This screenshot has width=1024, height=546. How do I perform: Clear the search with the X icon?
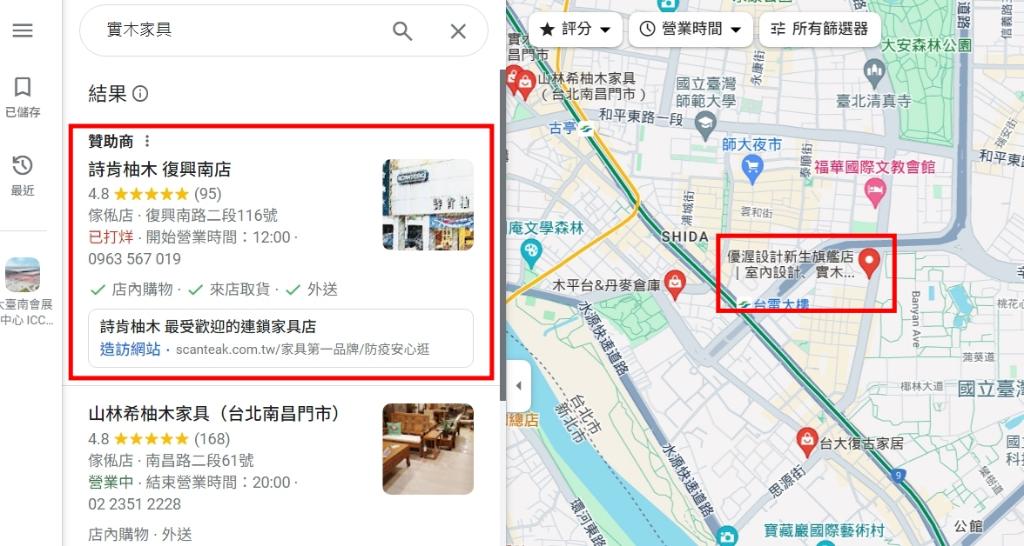click(x=458, y=31)
